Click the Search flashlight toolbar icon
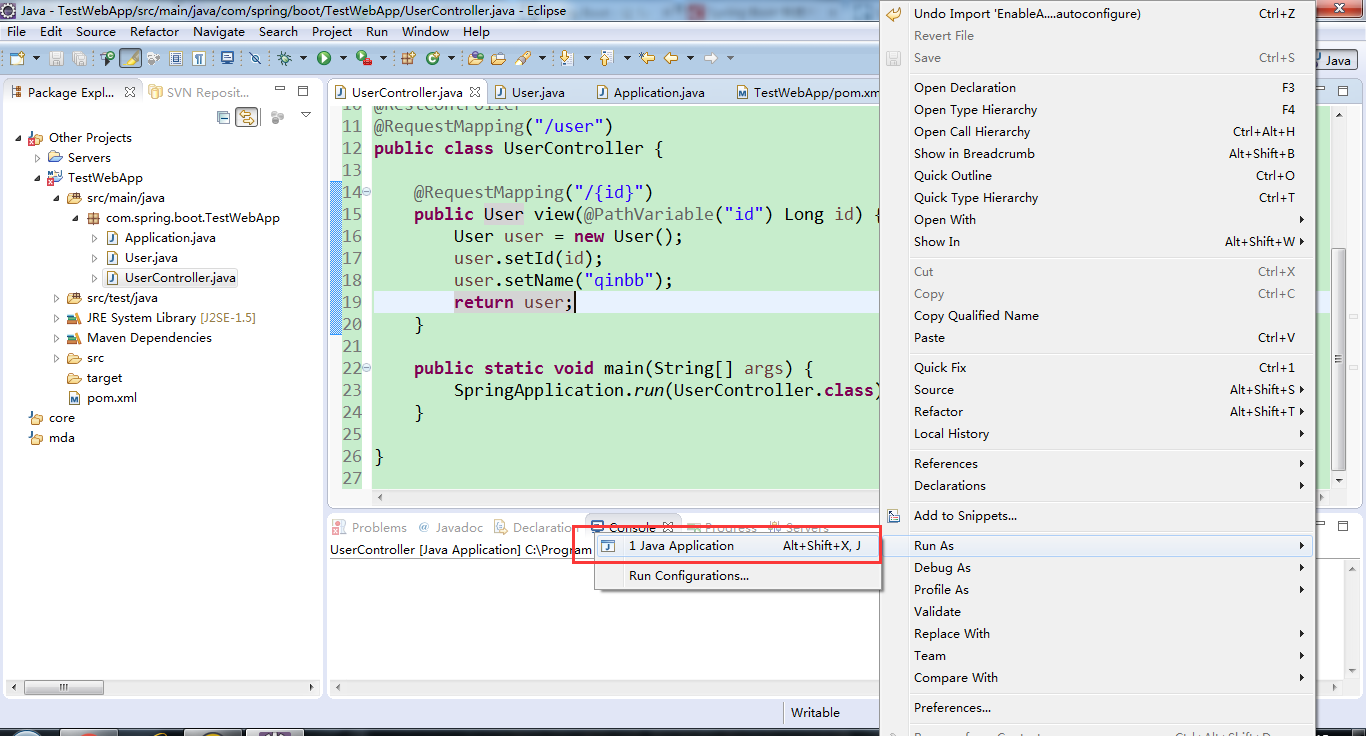Image resolution: width=1366 pixels, height=736 pixels. click(x=523, y=59)
